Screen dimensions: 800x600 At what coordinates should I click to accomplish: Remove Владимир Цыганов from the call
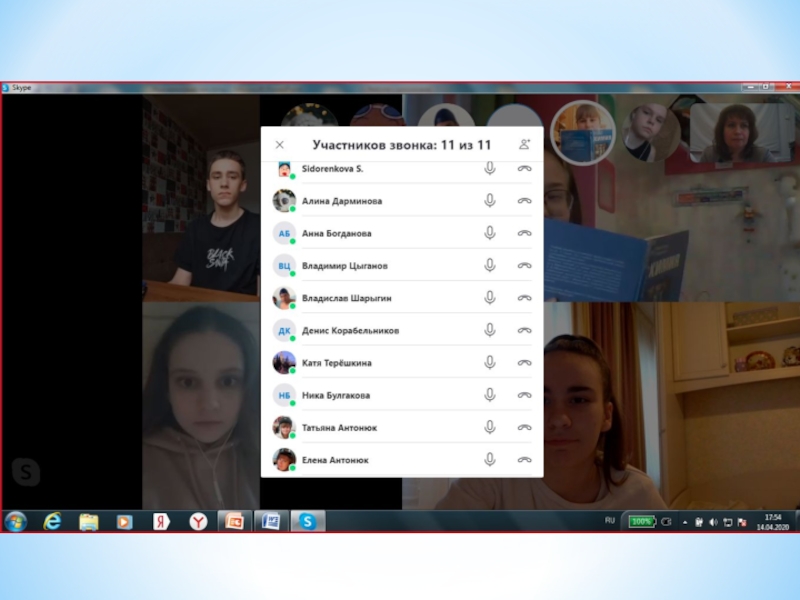[524, 266]
